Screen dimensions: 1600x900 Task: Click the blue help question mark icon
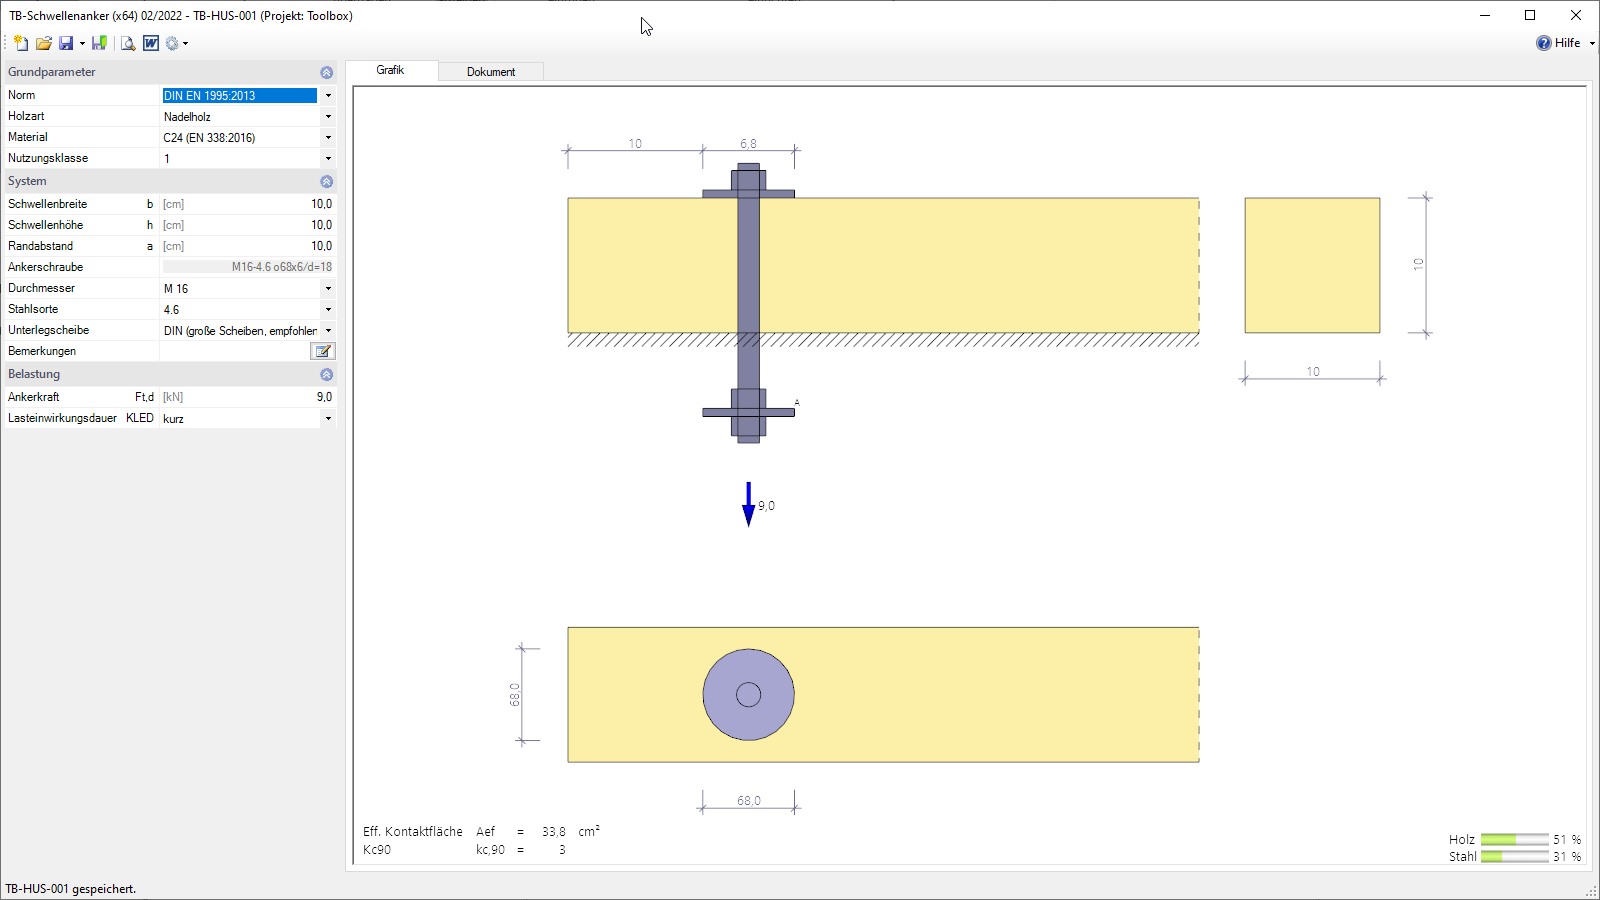[1544, 43]
